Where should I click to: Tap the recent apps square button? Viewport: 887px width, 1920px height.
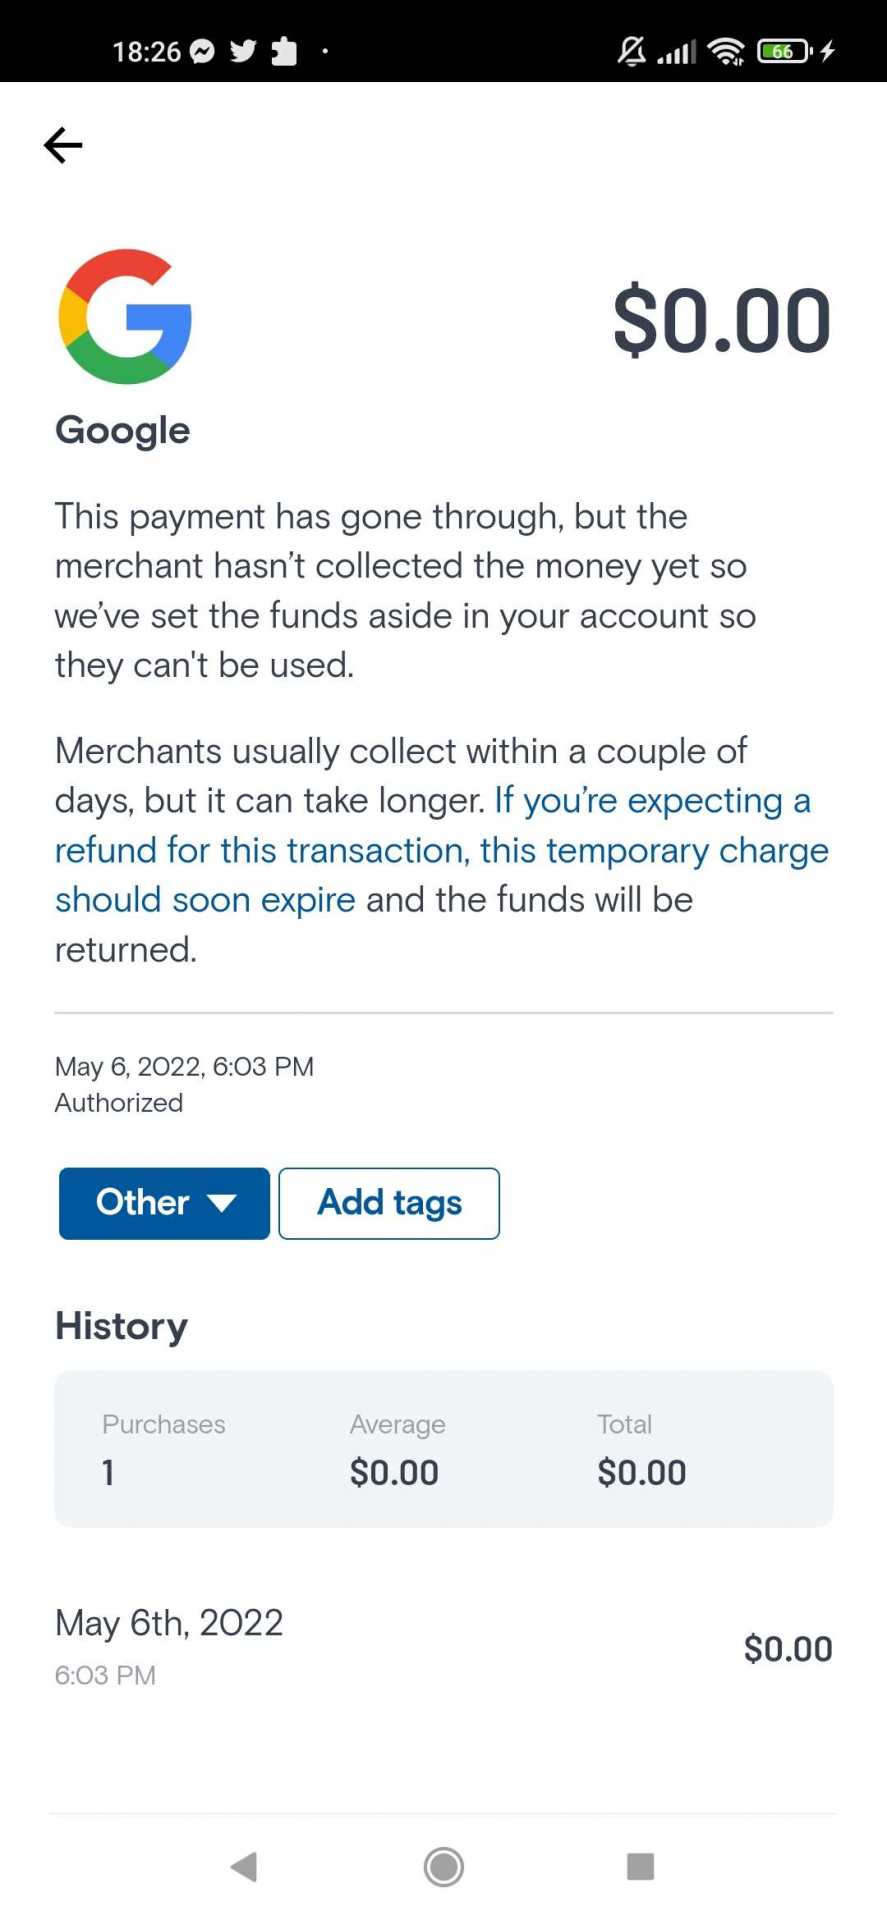pos(640,1866)
